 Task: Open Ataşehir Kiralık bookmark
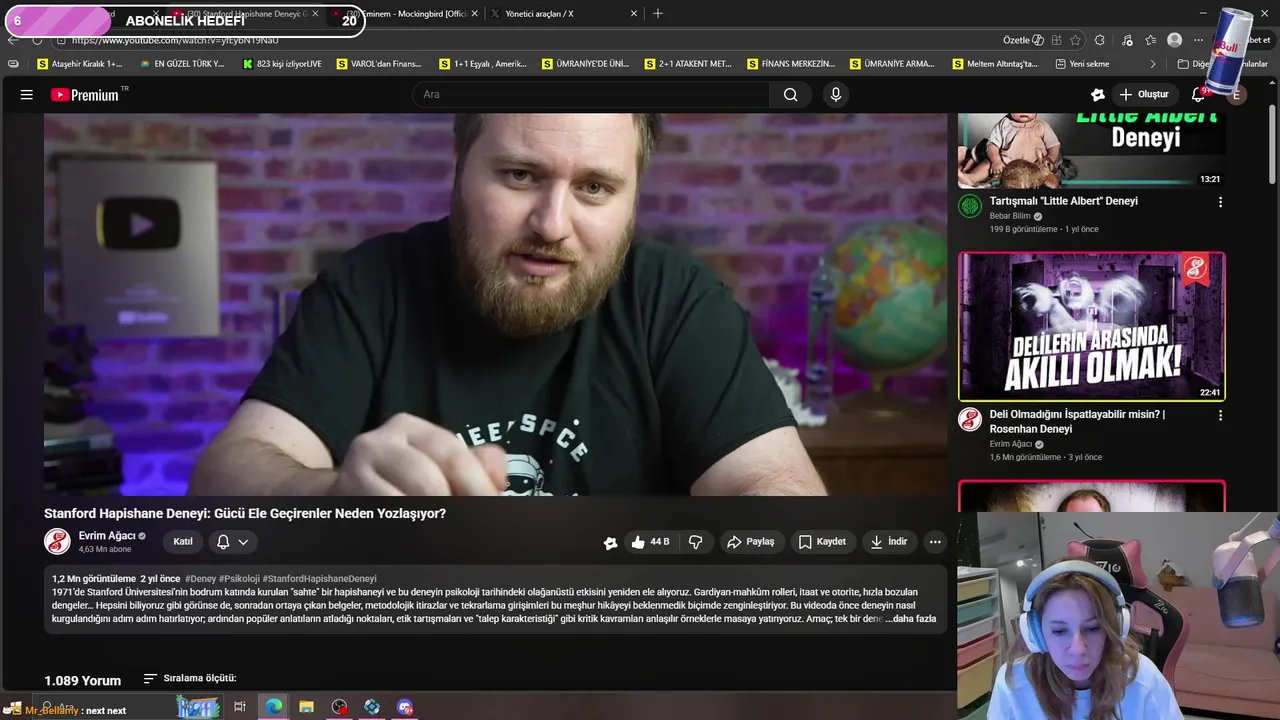click(79, 64)
